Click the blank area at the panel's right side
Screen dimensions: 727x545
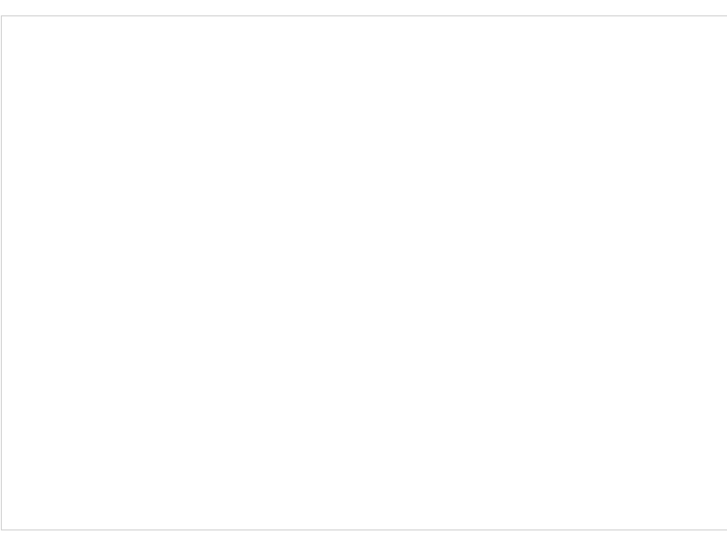(x=705, y=273)
